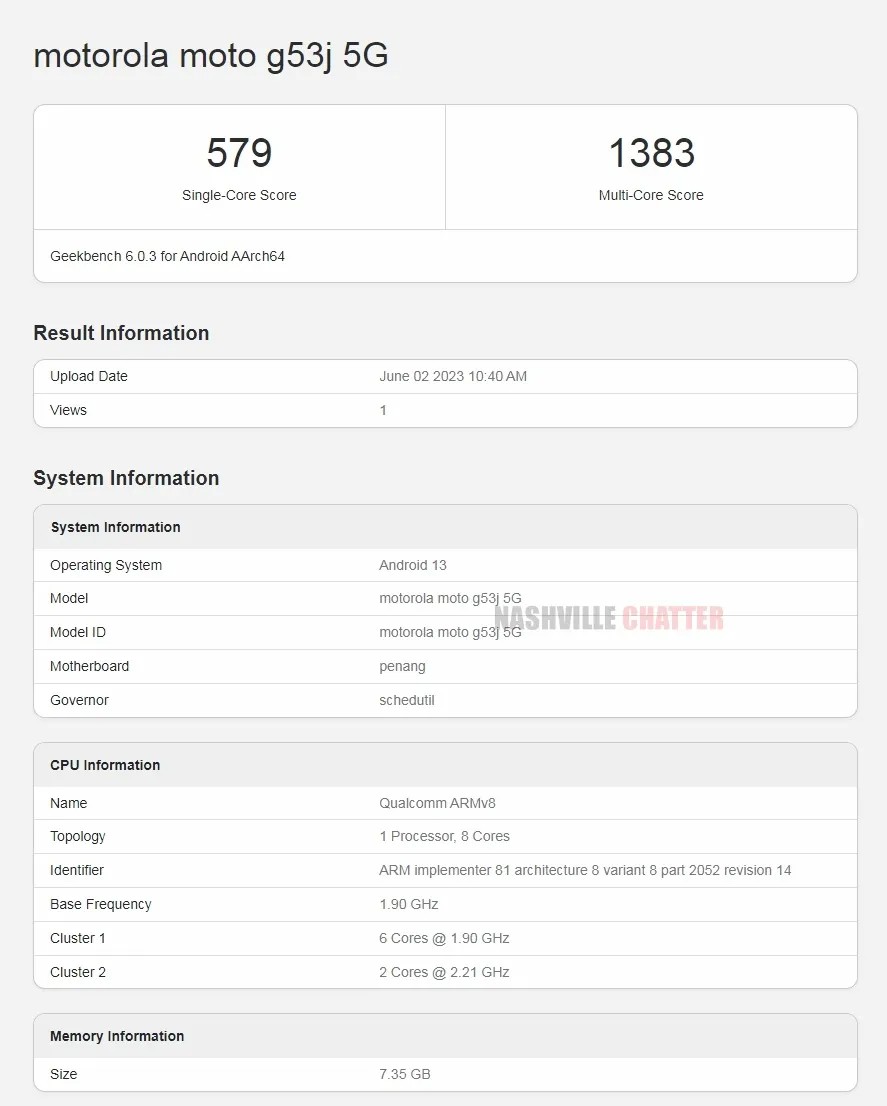
Task: Click the large 'System Information' section heading
Action: [x=126, y=478]
